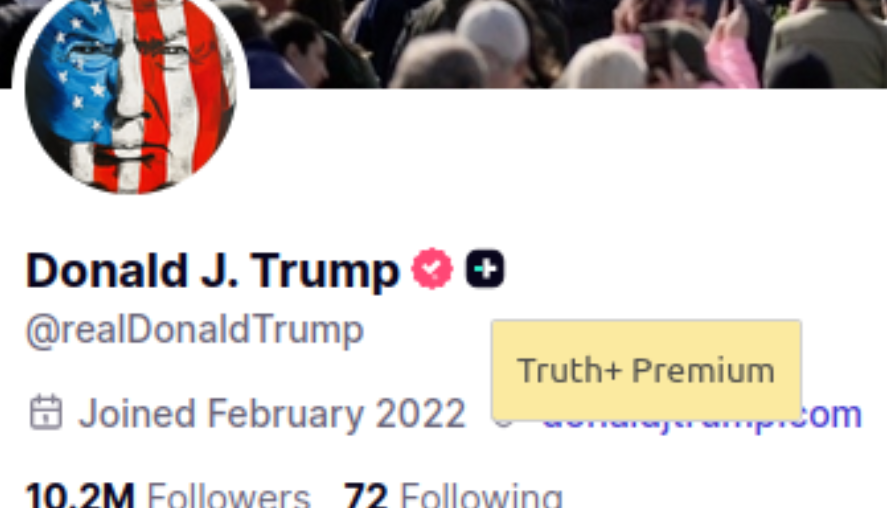Viewport: 887px width, 508px height.
Task: View the 10.2M Followers list
Action: point(168,495)
